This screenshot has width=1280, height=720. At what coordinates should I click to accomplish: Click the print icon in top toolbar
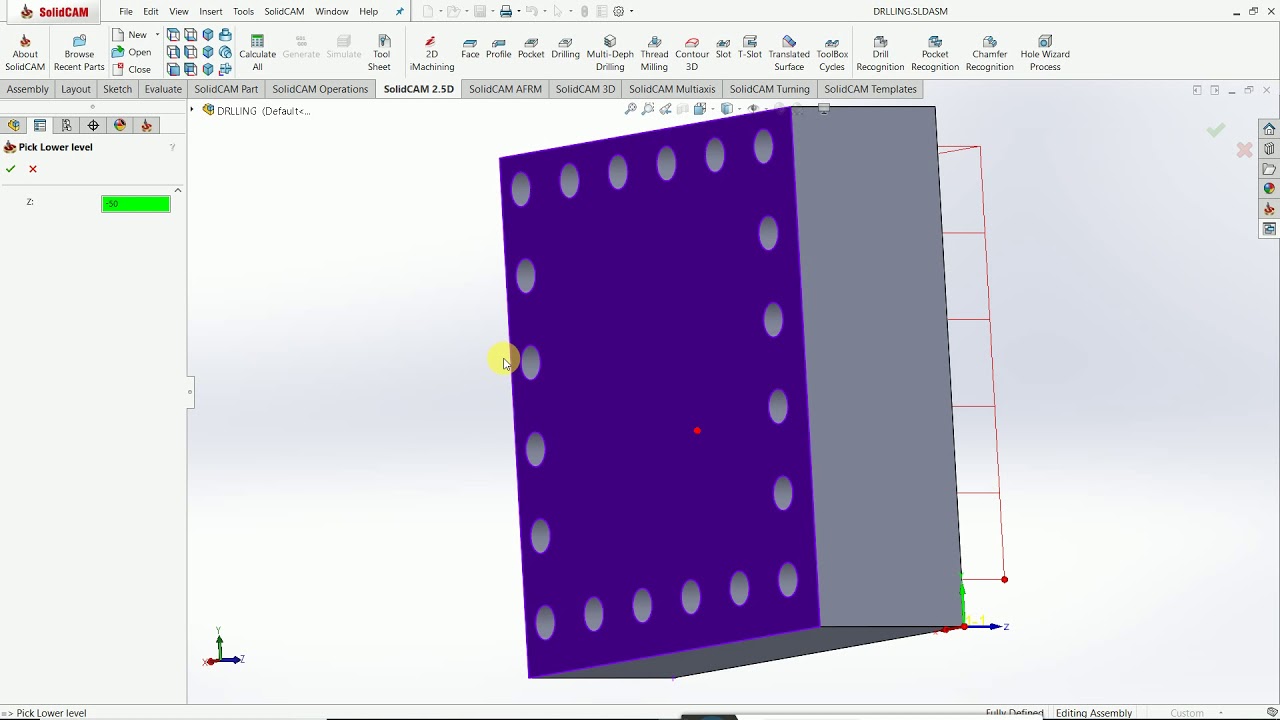(506, 11)
